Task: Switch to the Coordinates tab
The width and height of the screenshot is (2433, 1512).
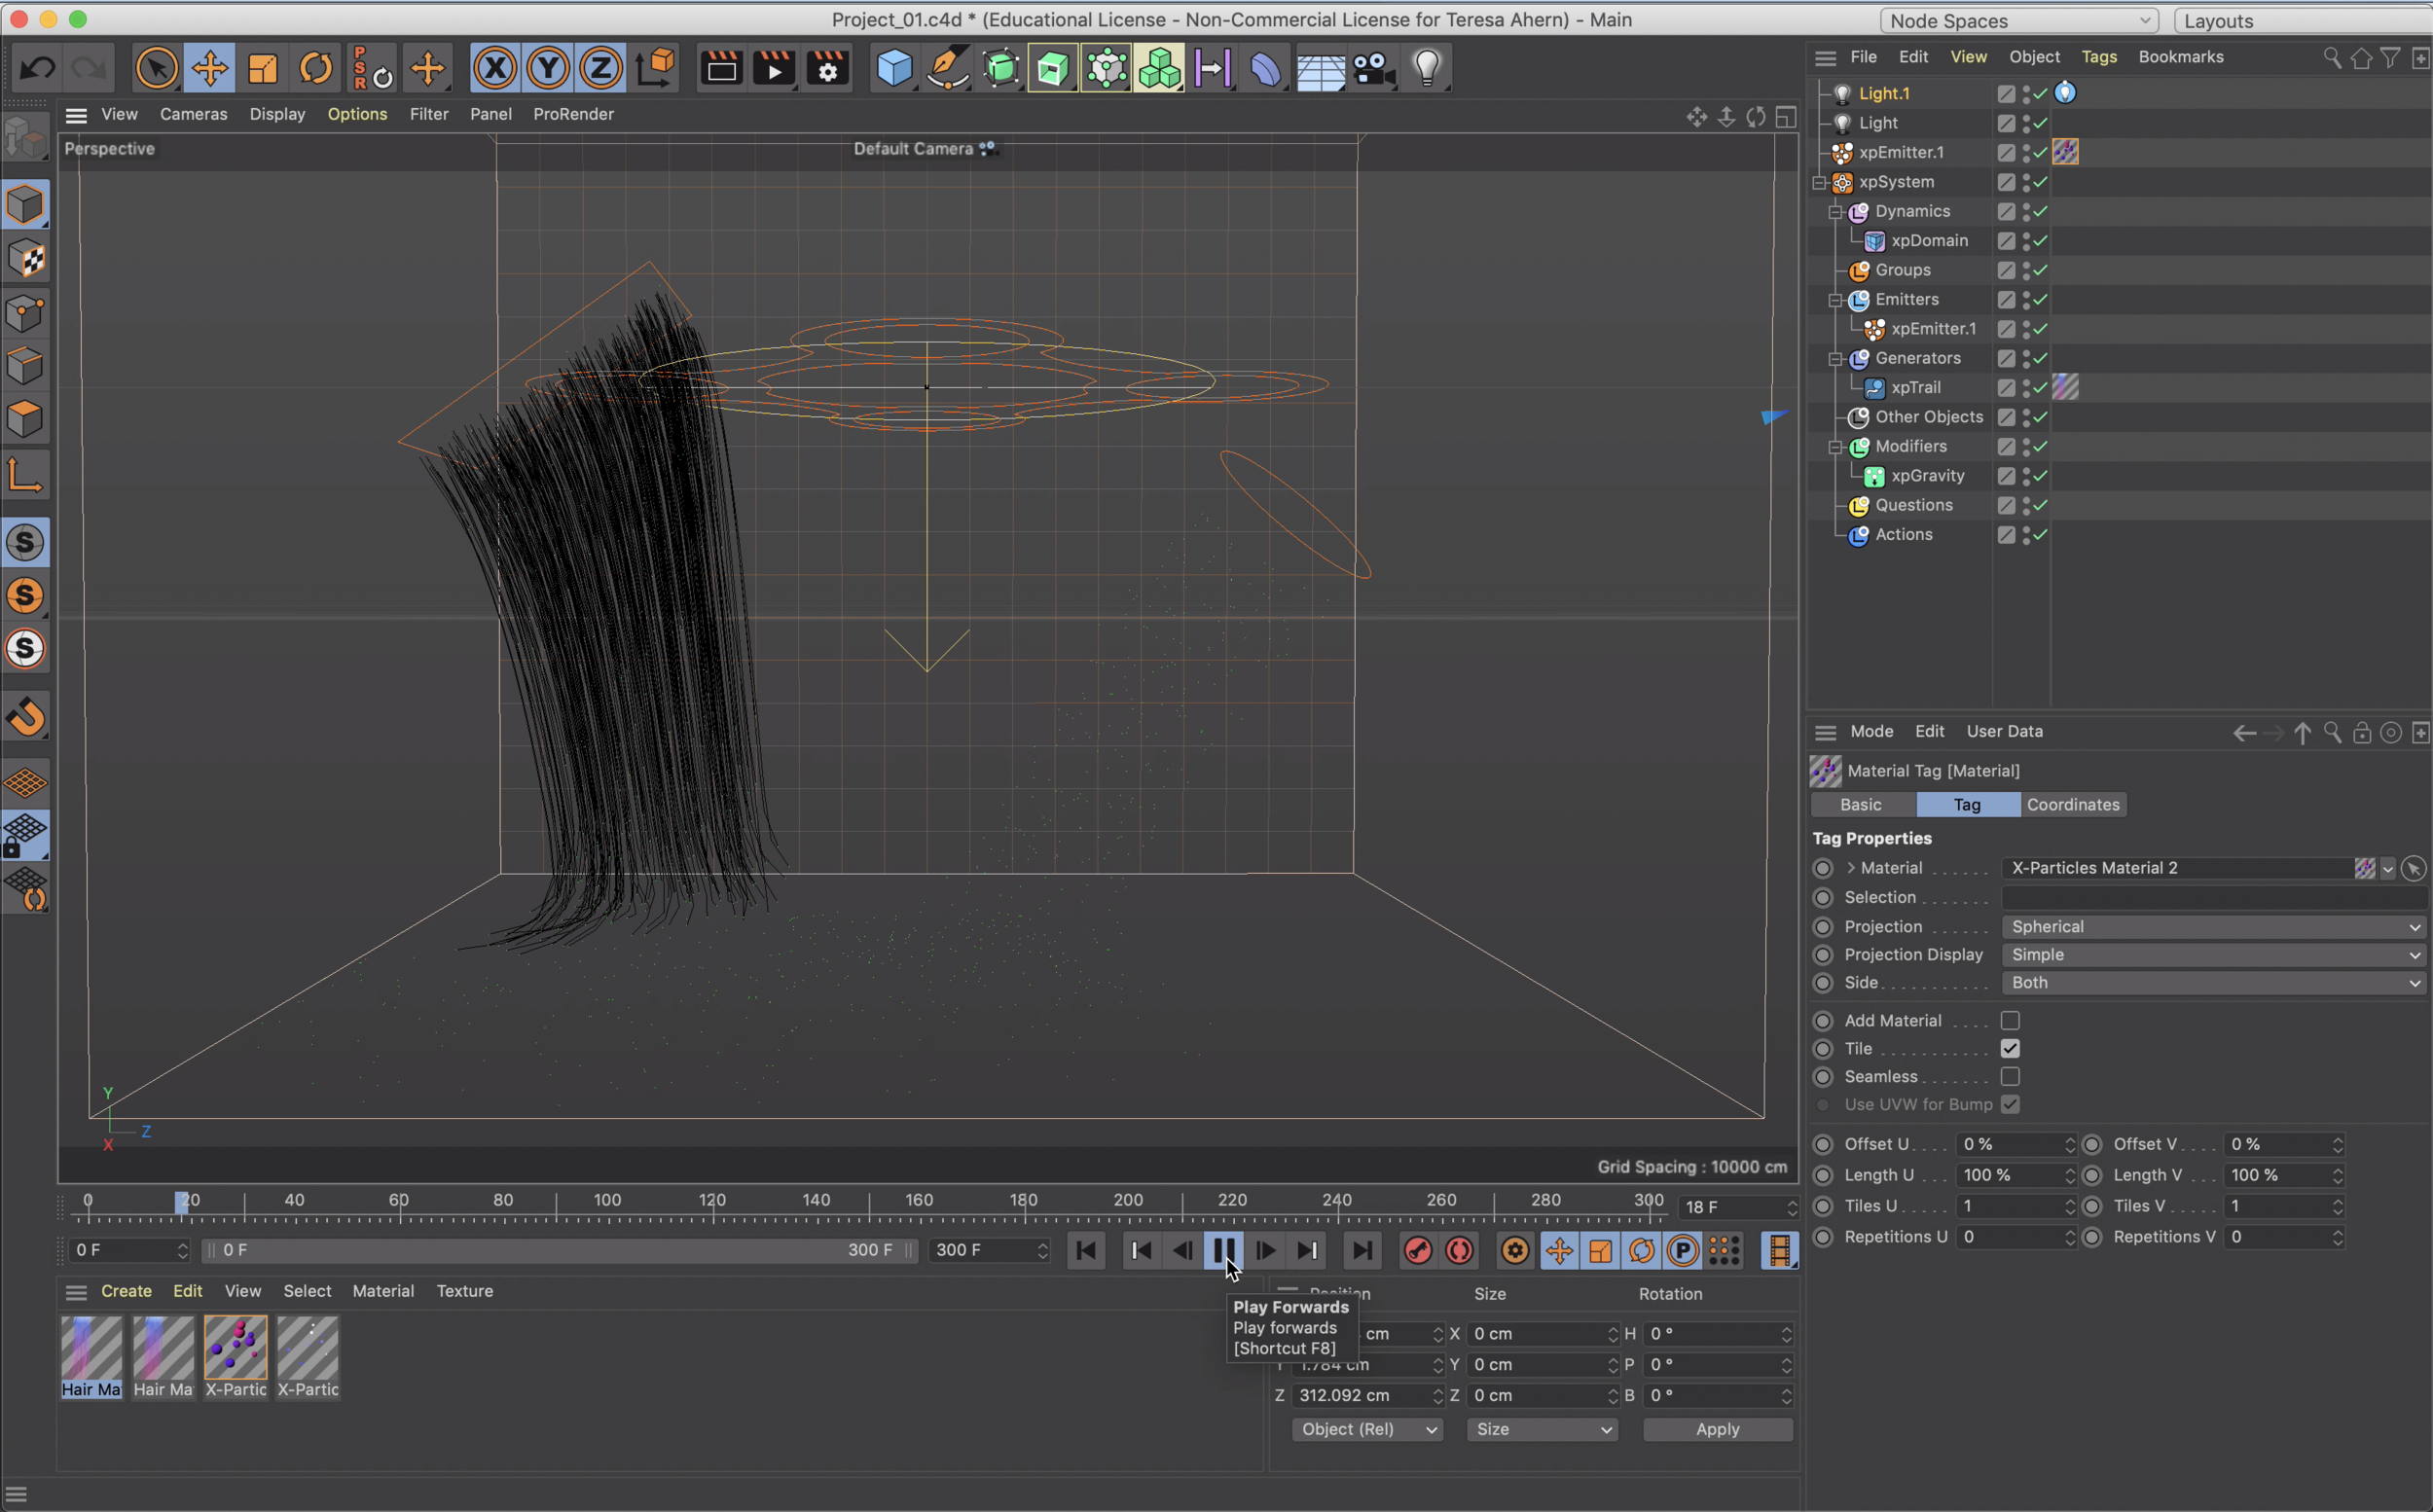Action: (2072, 804)
